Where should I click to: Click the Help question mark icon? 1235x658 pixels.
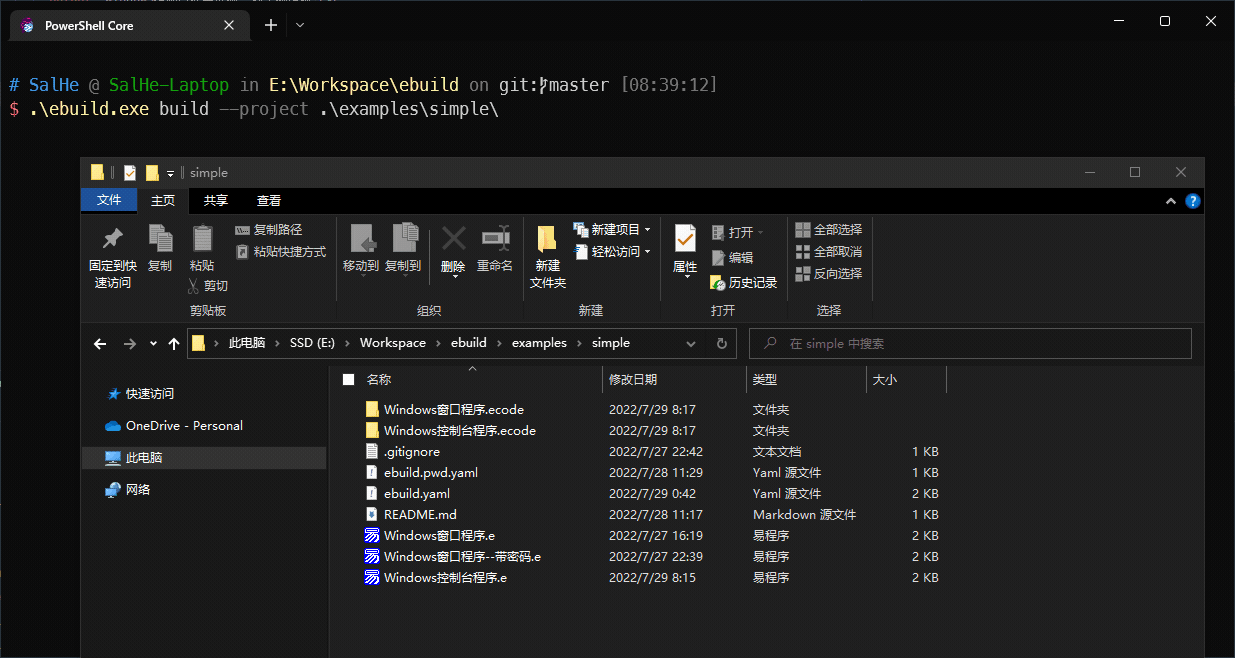pos(1192,201)
